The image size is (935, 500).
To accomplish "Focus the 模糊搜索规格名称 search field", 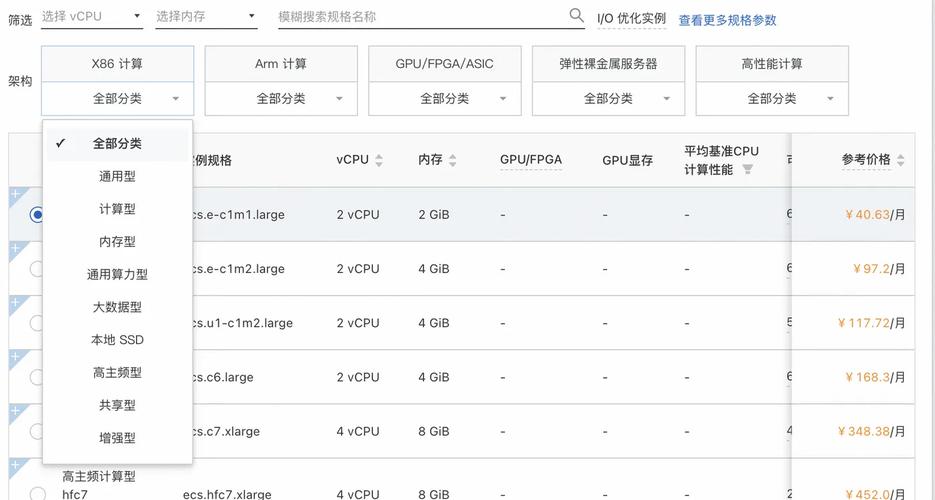I will tap(420, 17).
